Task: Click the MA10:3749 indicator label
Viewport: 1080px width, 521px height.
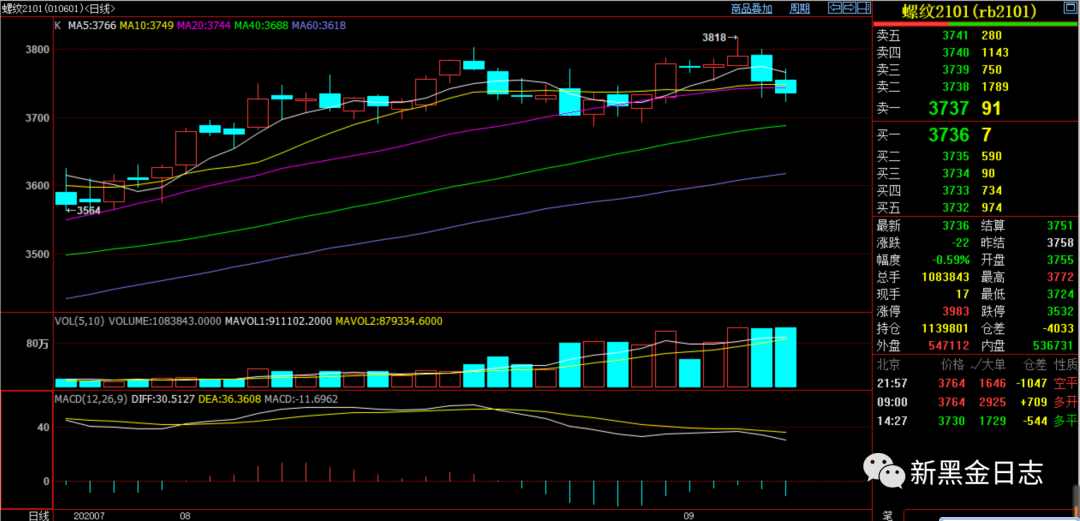Action: click(x=147, y=25)
